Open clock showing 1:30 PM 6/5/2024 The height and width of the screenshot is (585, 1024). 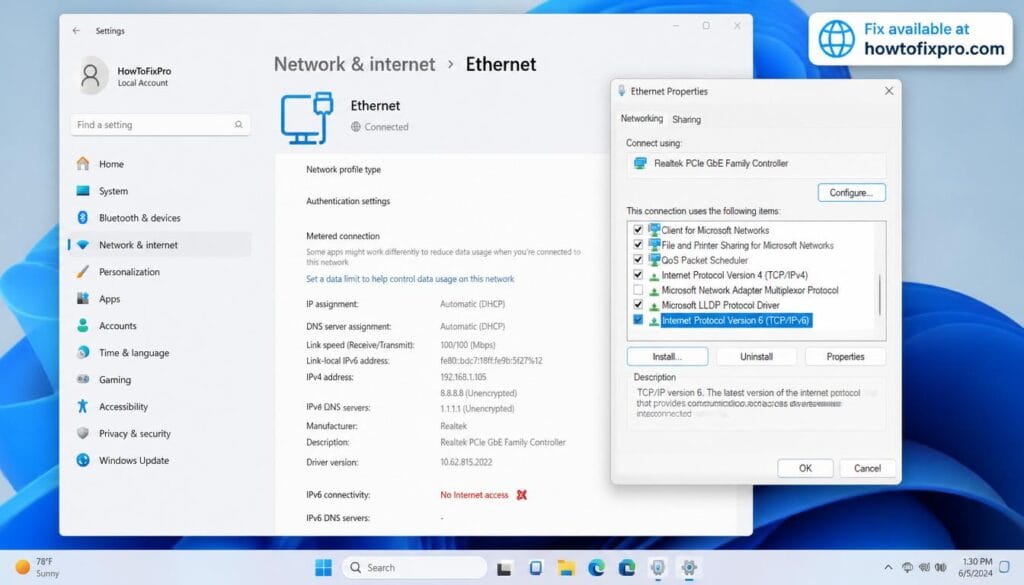tap(976, 567)
